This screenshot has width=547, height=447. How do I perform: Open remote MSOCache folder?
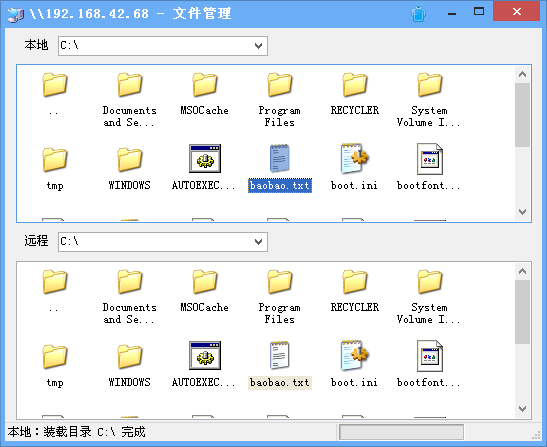205,282
